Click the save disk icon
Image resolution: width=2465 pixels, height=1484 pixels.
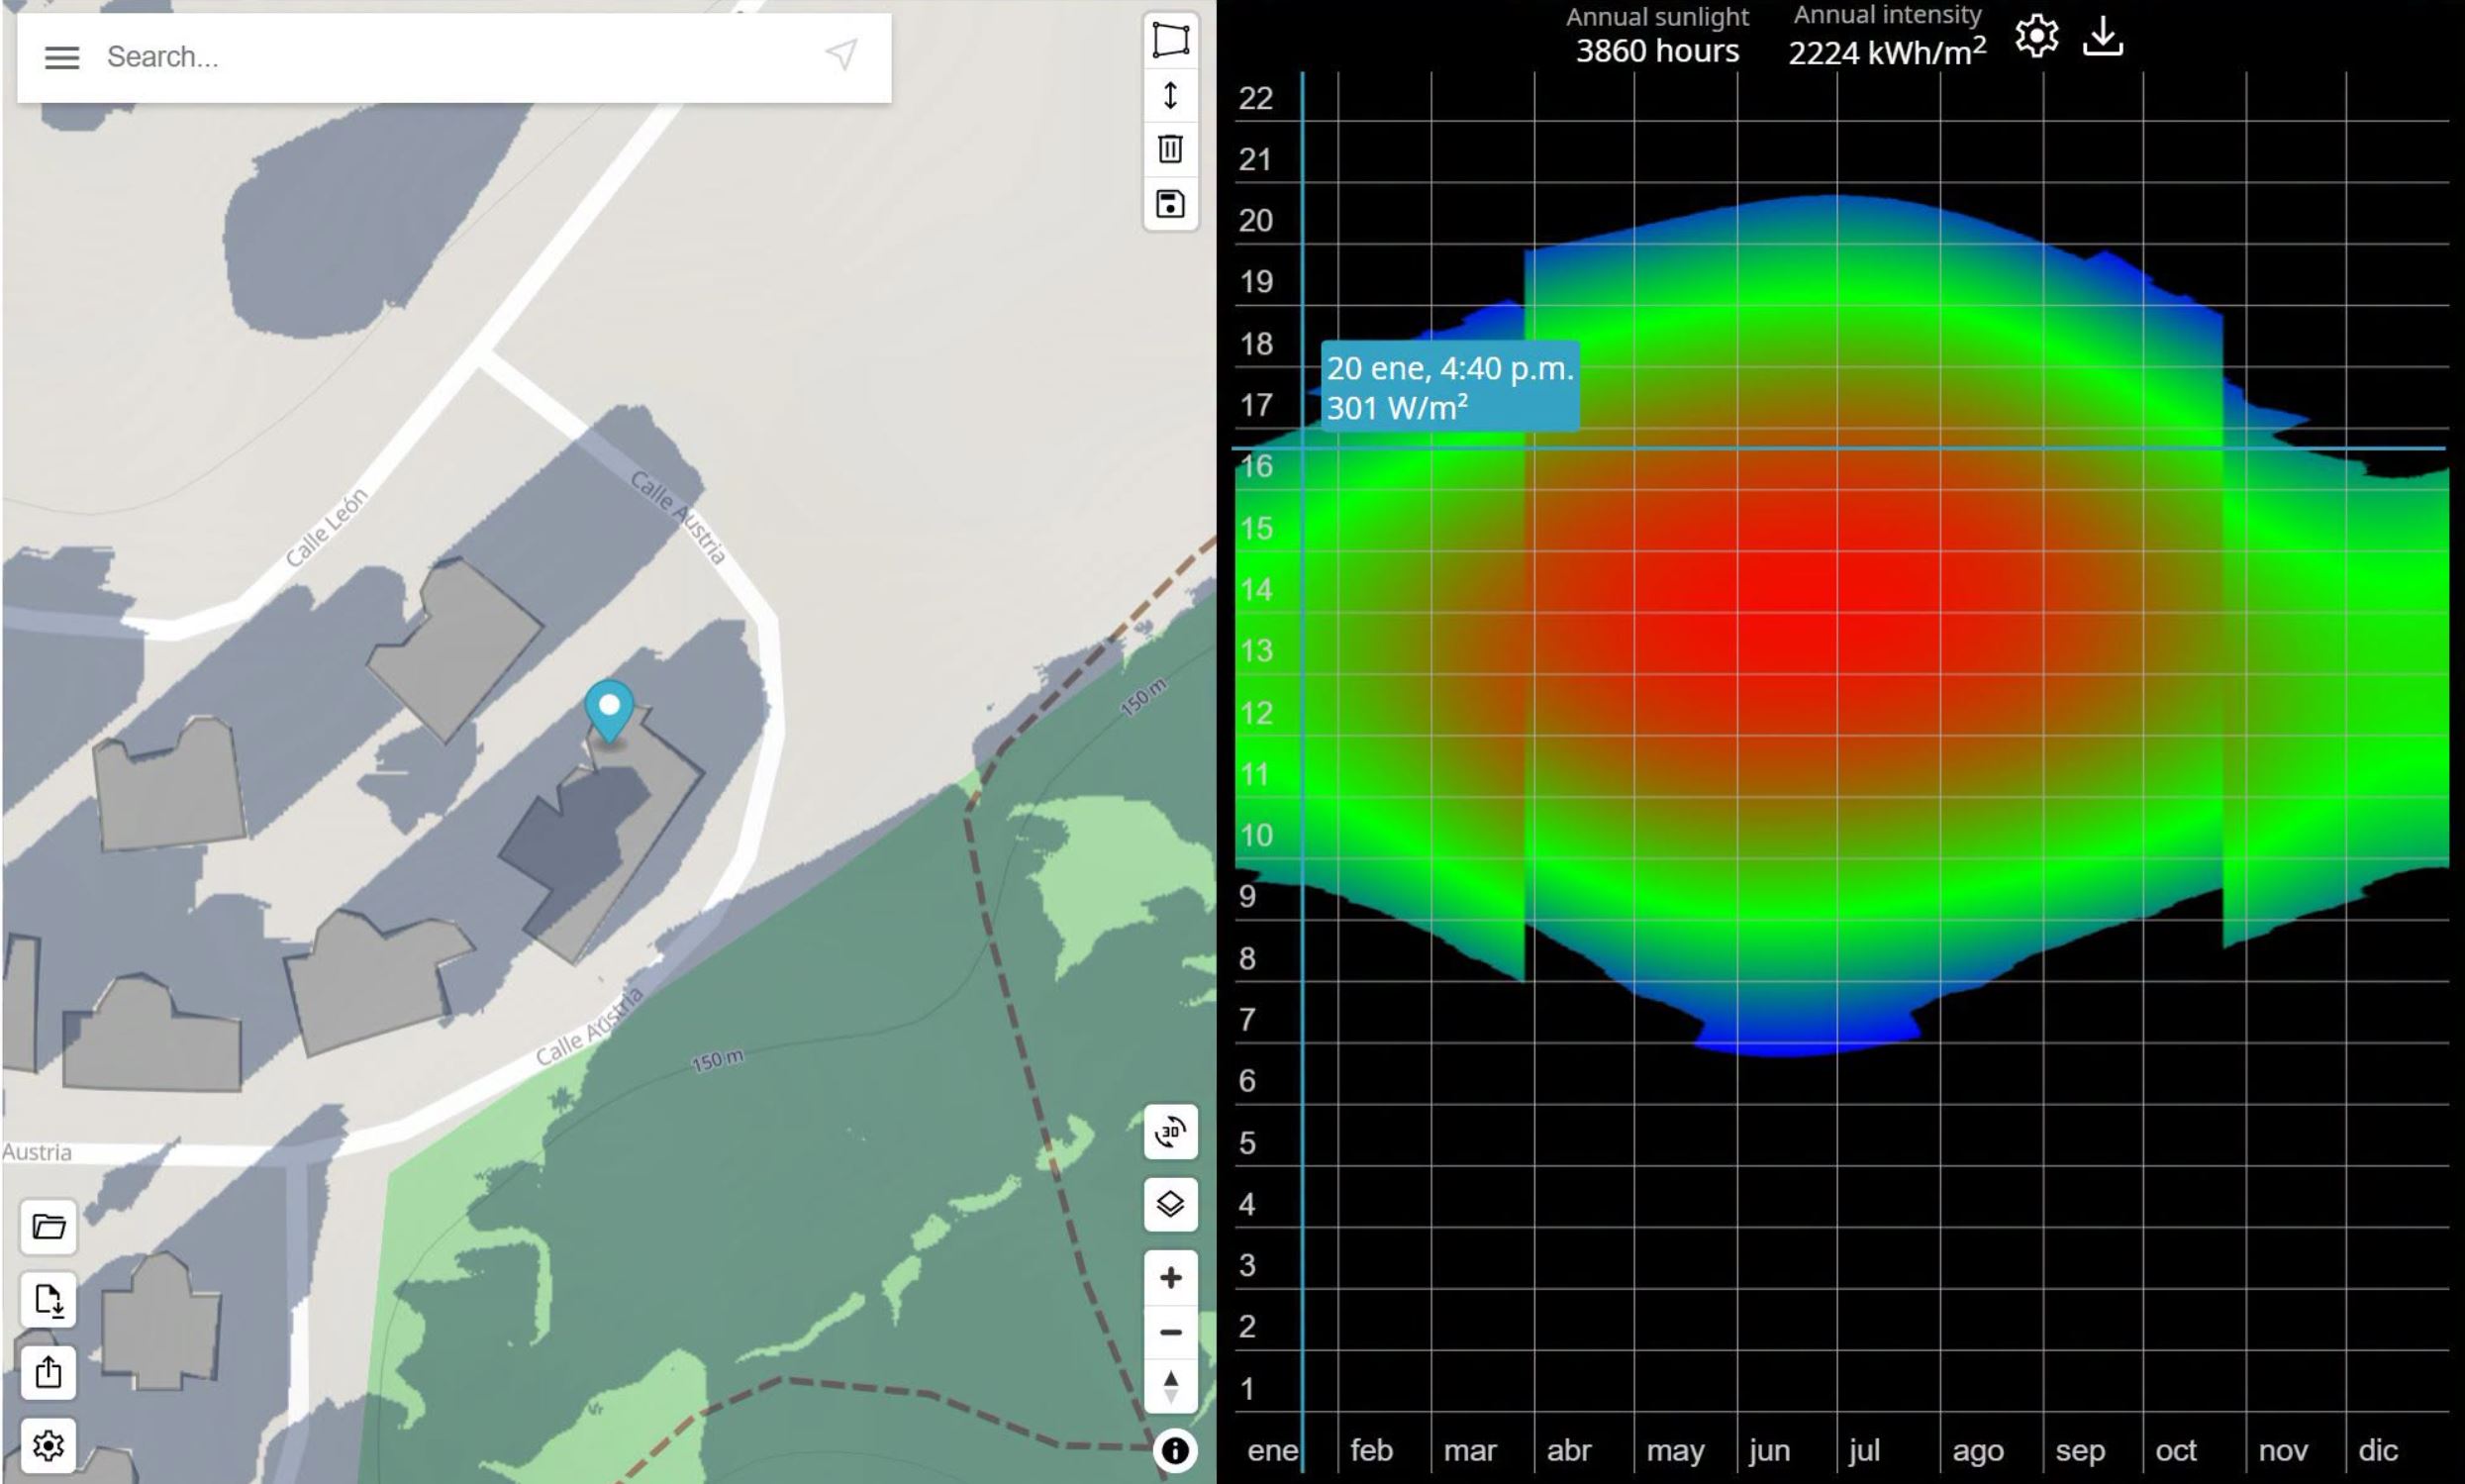[x=1170, y=204]
